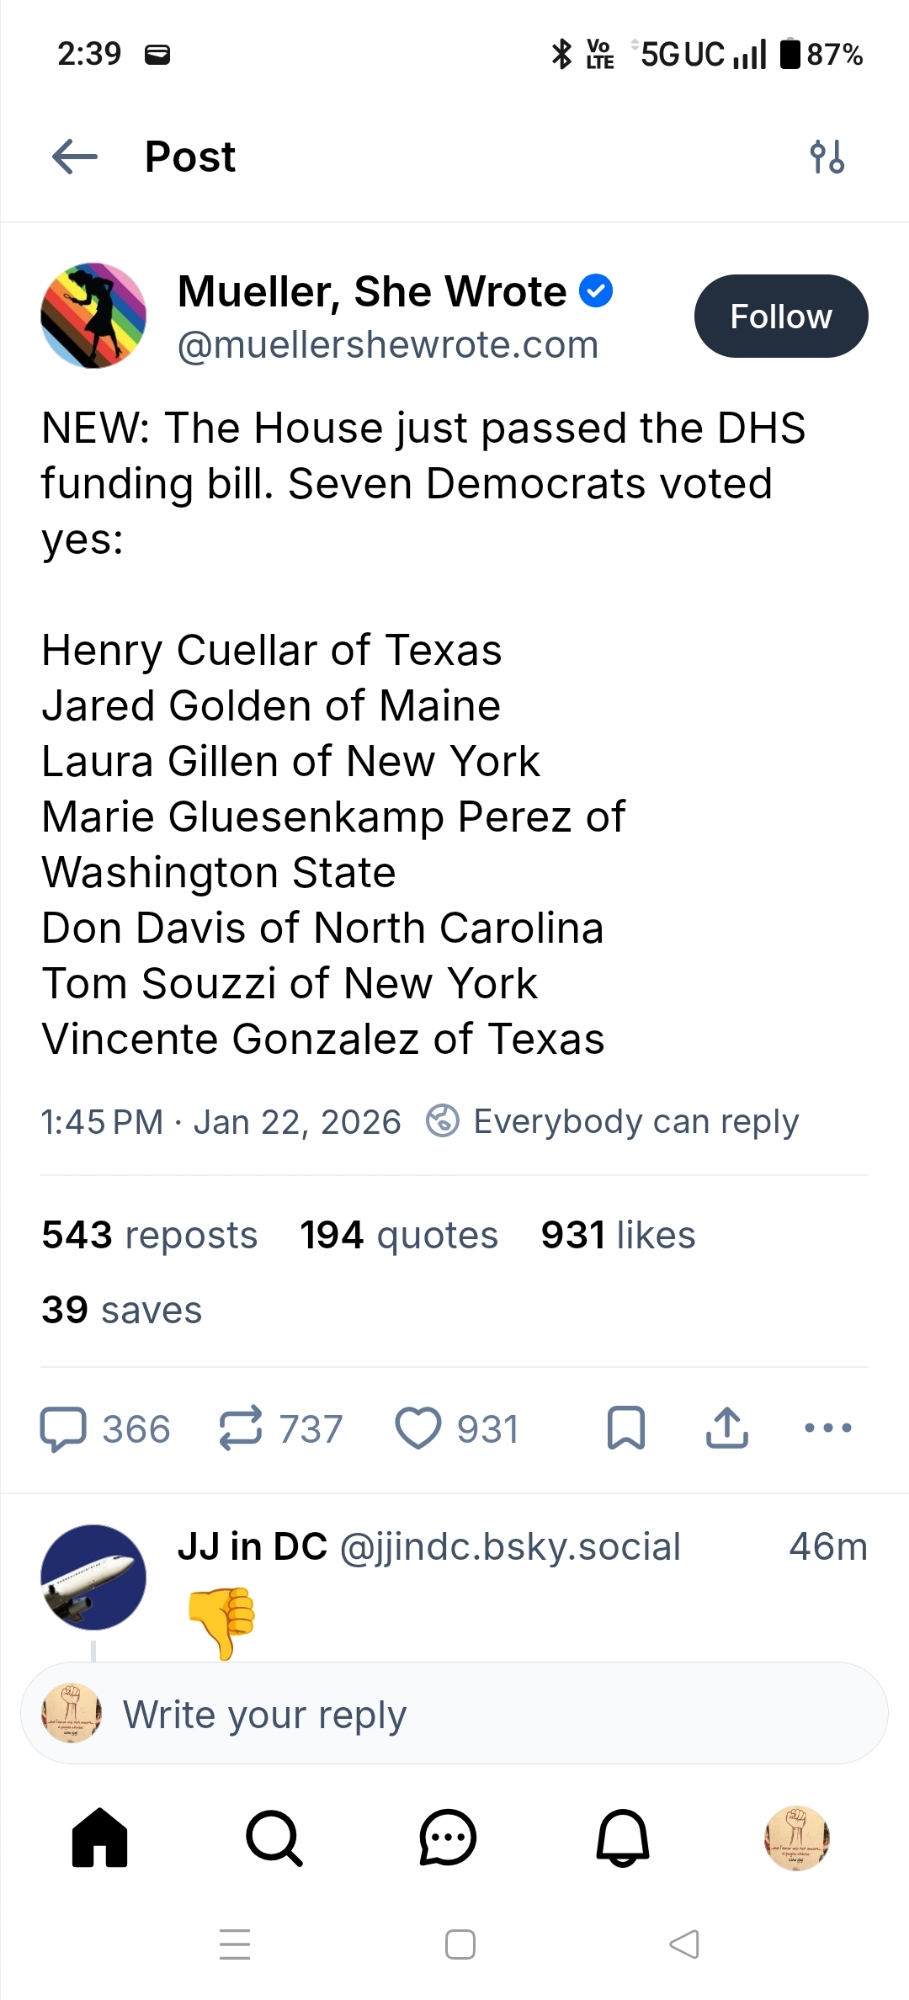Tap the Write your reply field
Screen dimensions: 909x2000
coord(454,1714)
